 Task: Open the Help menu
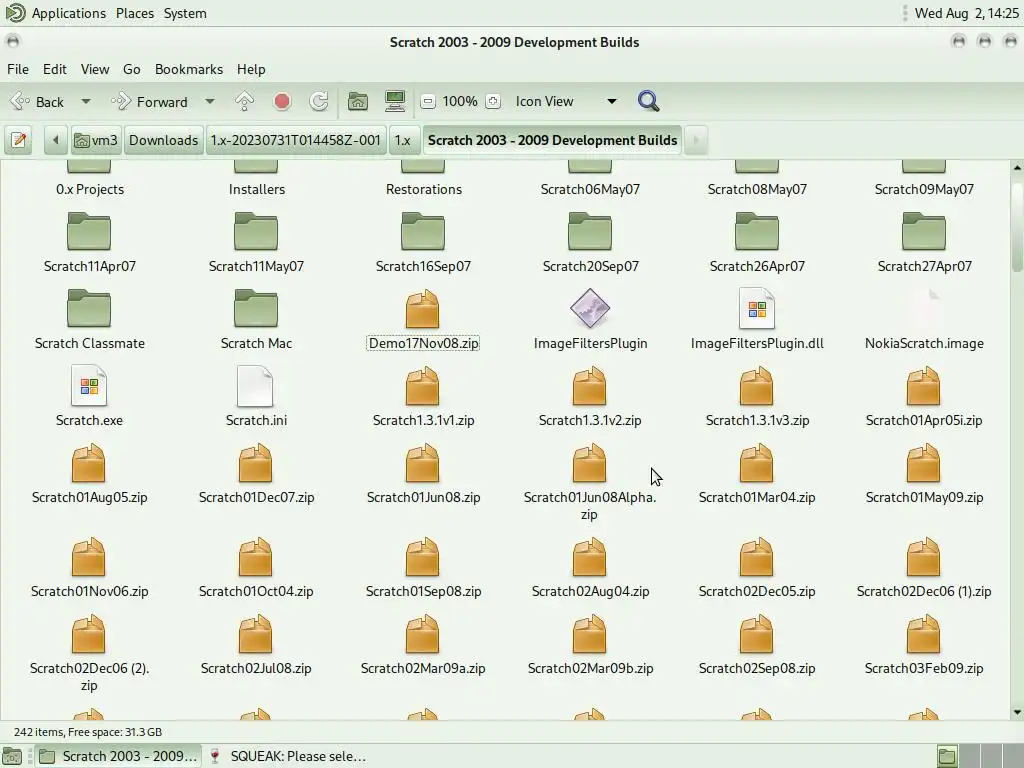(x=251, y=69)
